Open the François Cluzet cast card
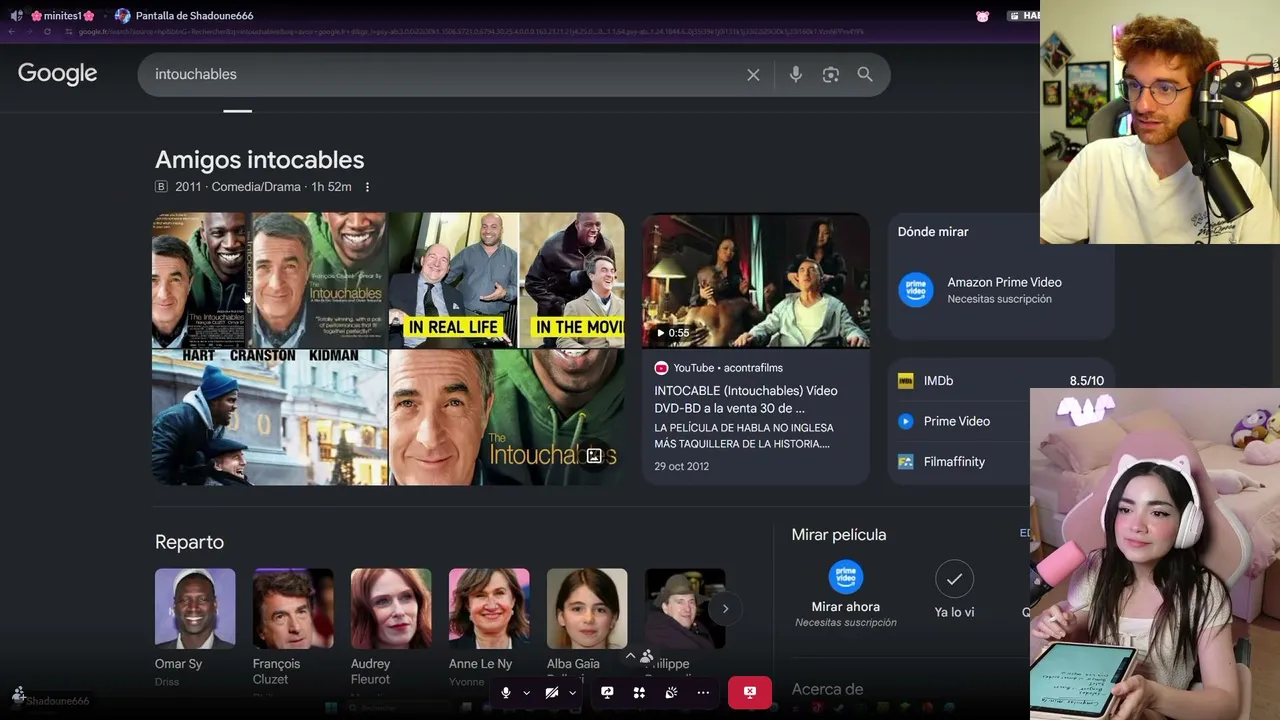 point(293,630)
